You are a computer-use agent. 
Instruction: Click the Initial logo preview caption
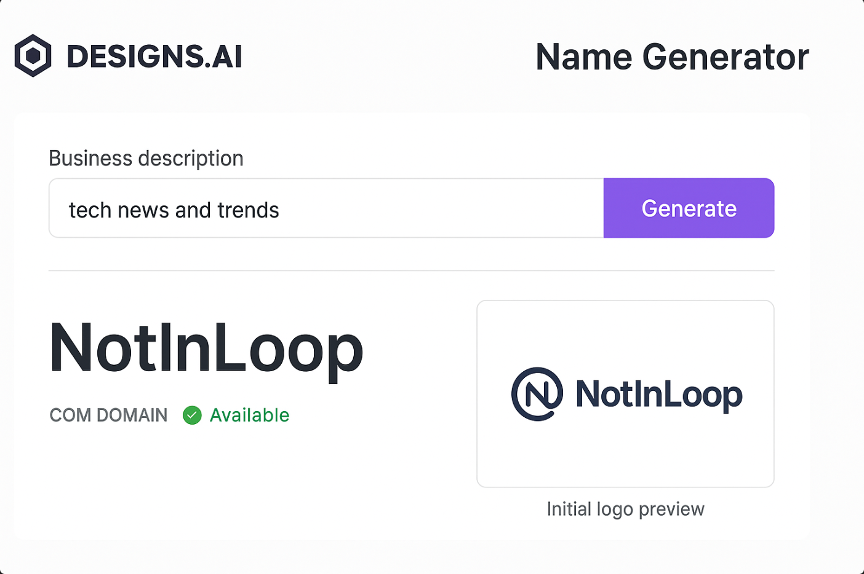click(x=625, y=509)
